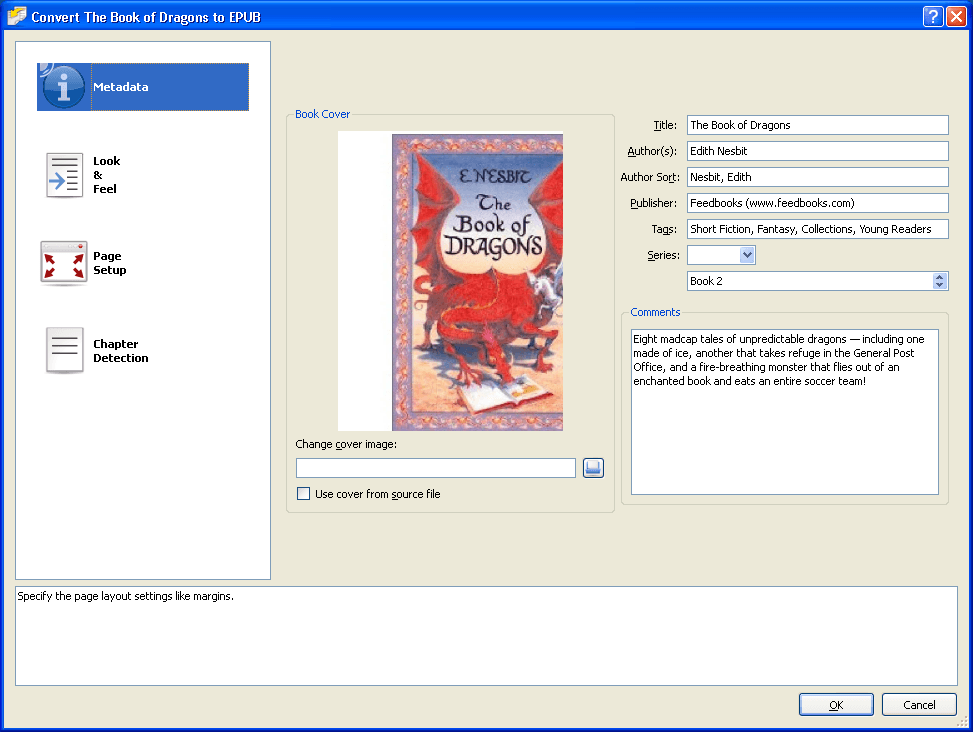Expand the Series dropdown
973x732 pixels.
tap(747, 255)
